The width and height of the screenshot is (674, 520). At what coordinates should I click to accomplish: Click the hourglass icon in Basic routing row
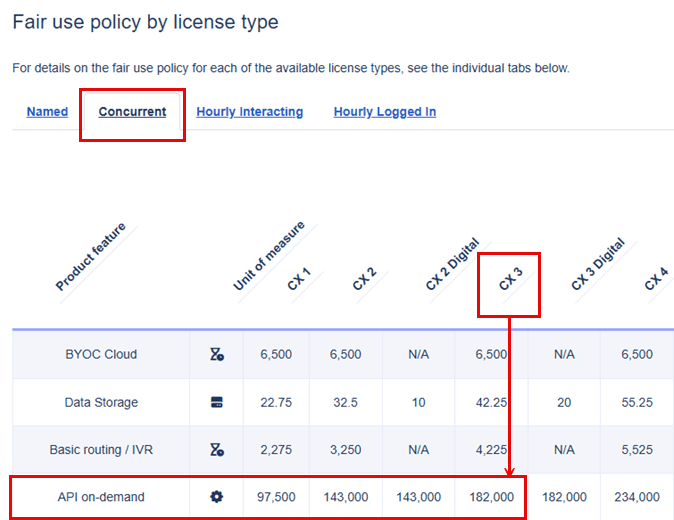click(216, 450)
